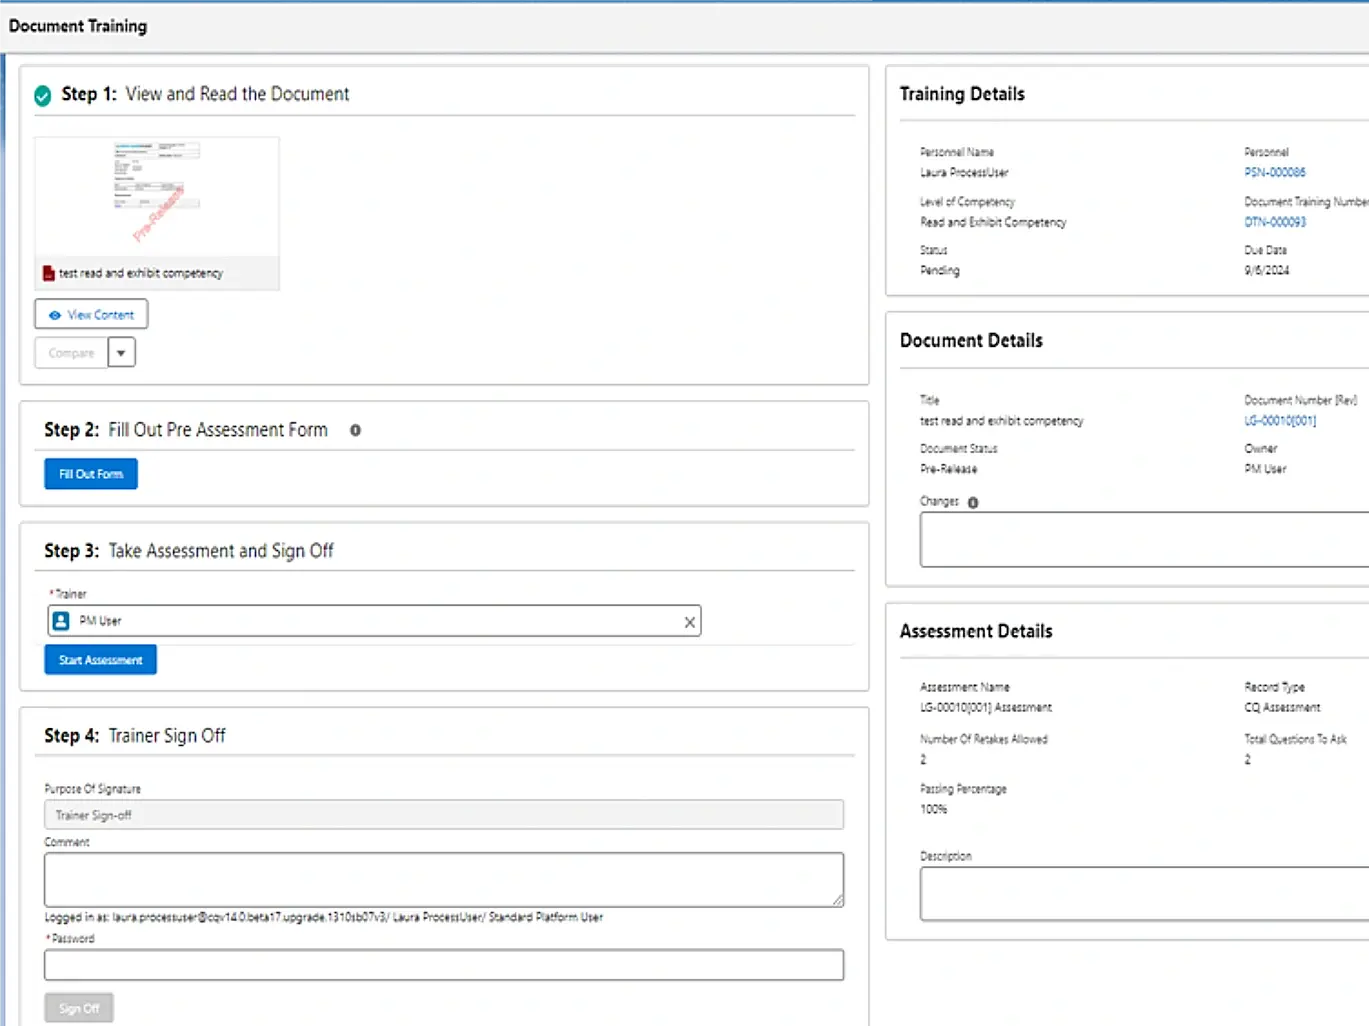This screenshot has height=1026, width=1369.
Task: Click the Number Of Retakes Allowed label
Action: tap(984, 739)
